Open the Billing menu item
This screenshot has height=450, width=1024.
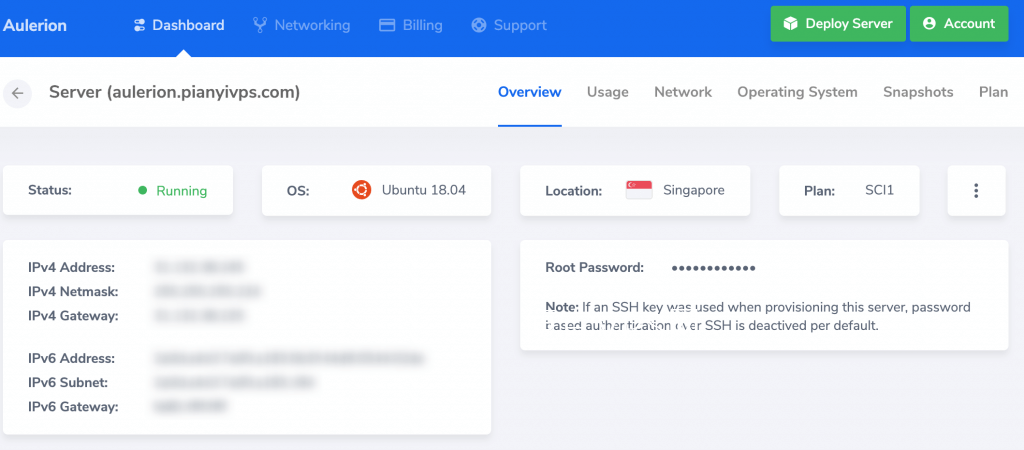tap(411, 25)
